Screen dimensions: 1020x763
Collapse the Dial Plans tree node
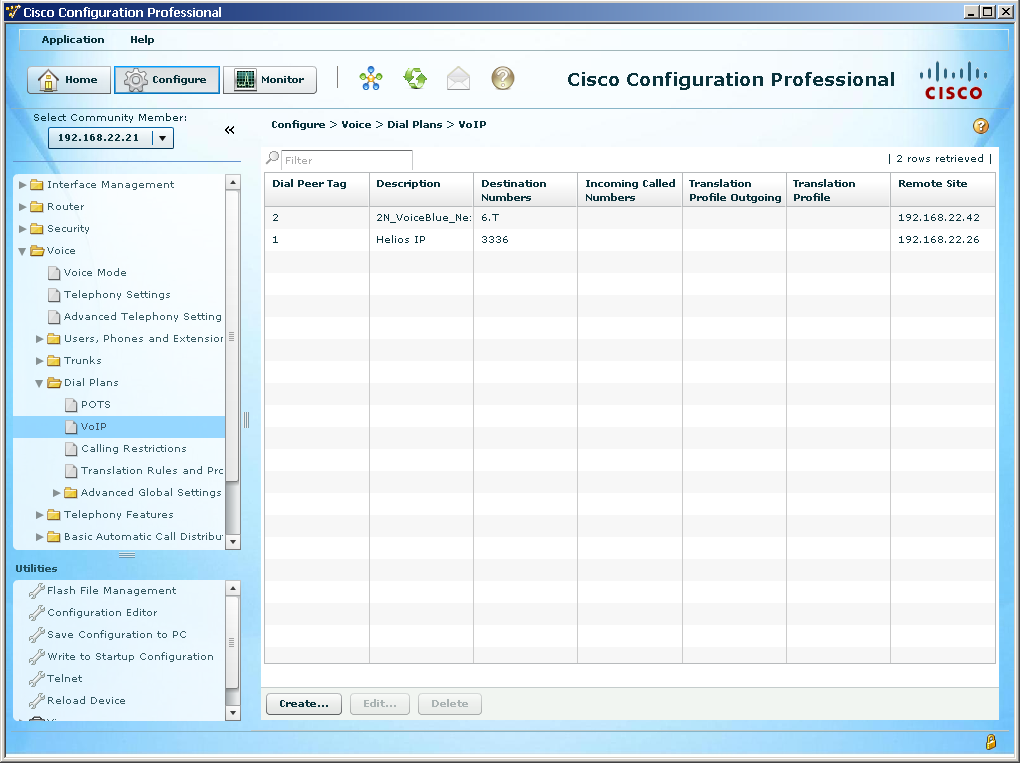(40, 383)
